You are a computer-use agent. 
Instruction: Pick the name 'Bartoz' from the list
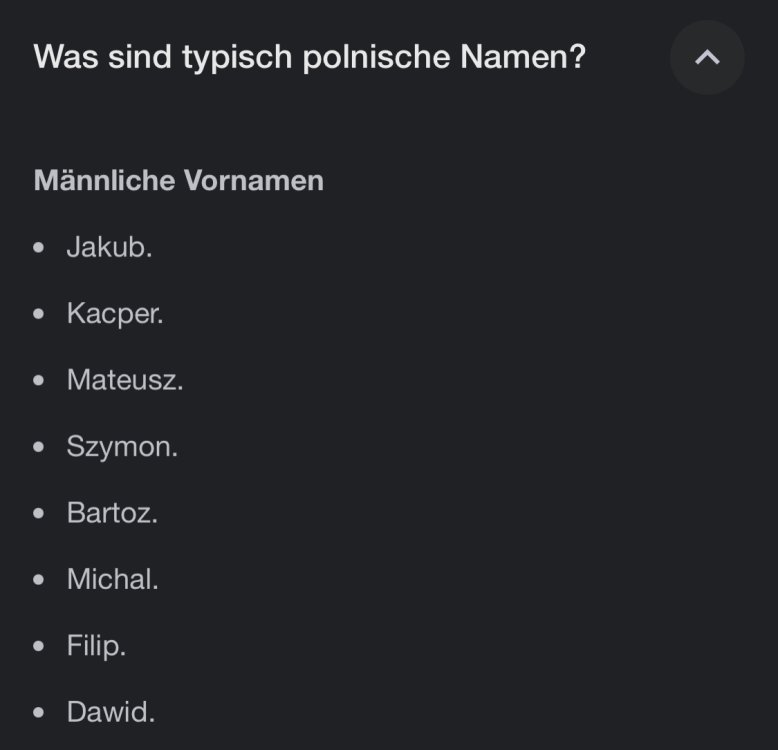[111, 513]
